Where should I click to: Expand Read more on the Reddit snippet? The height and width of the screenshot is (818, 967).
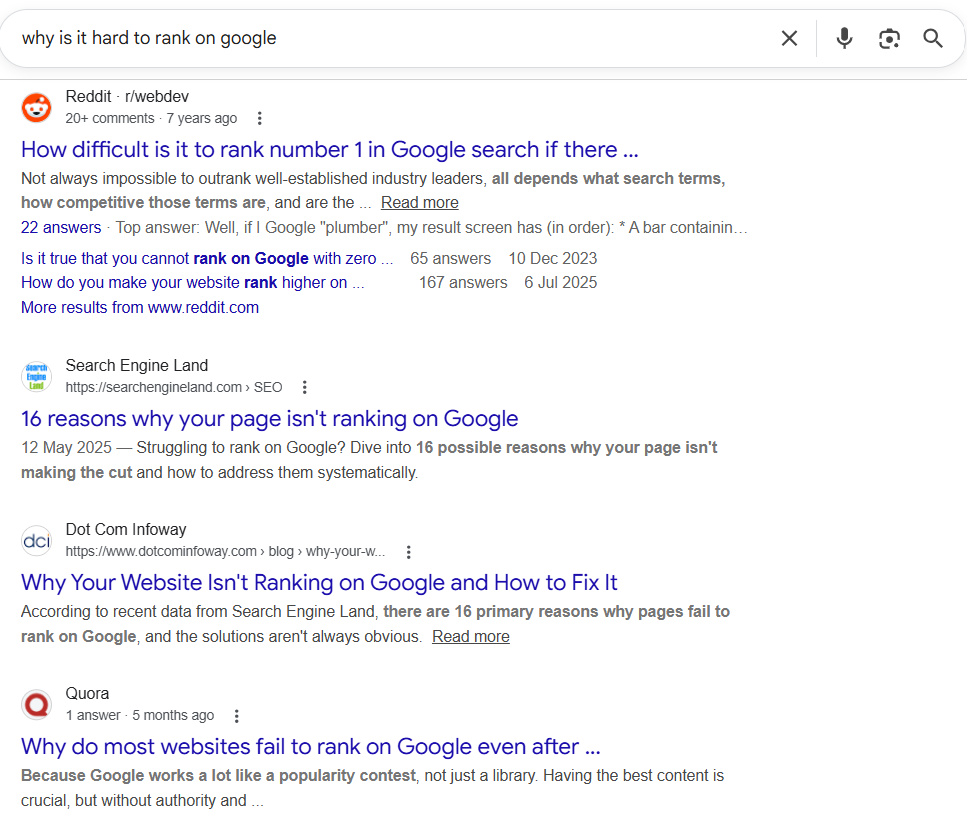coord(419,202)
